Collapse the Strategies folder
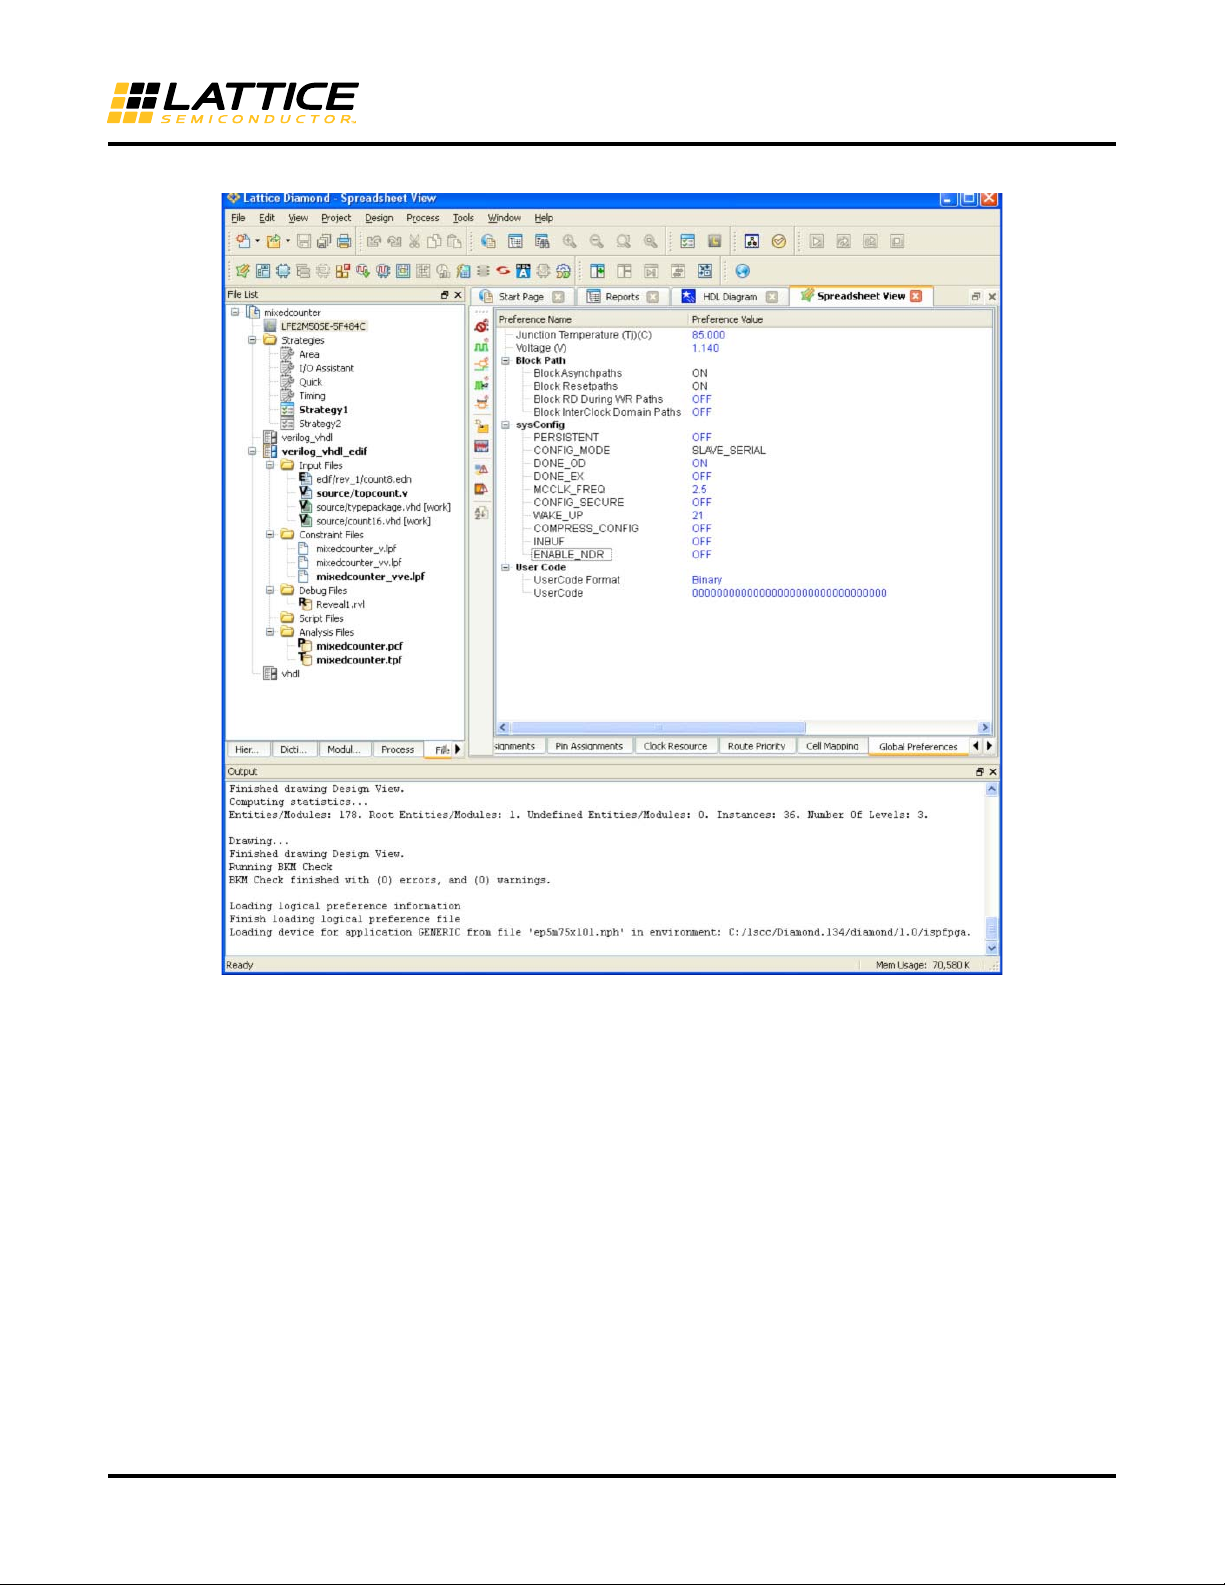 pyautogui.click(x=253, y=340)
